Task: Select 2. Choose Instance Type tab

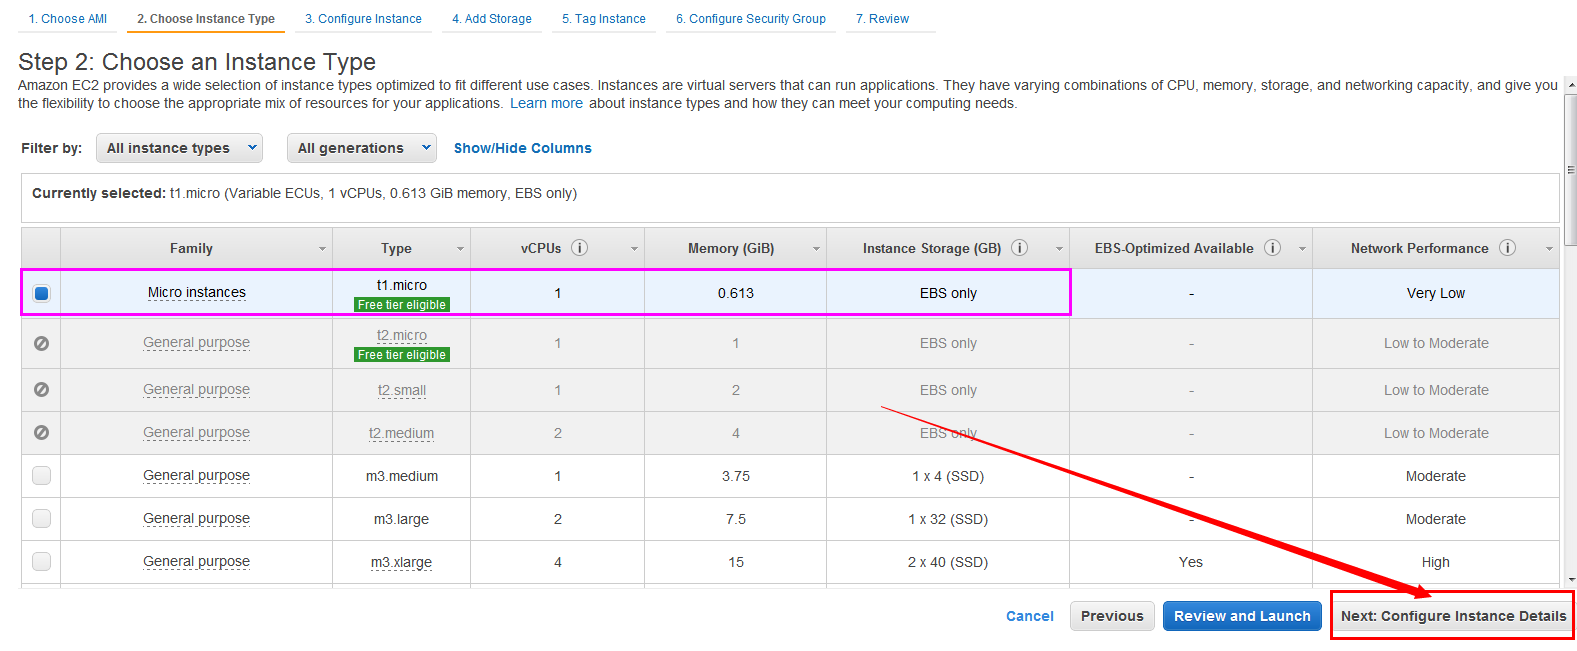Action: 206,19
